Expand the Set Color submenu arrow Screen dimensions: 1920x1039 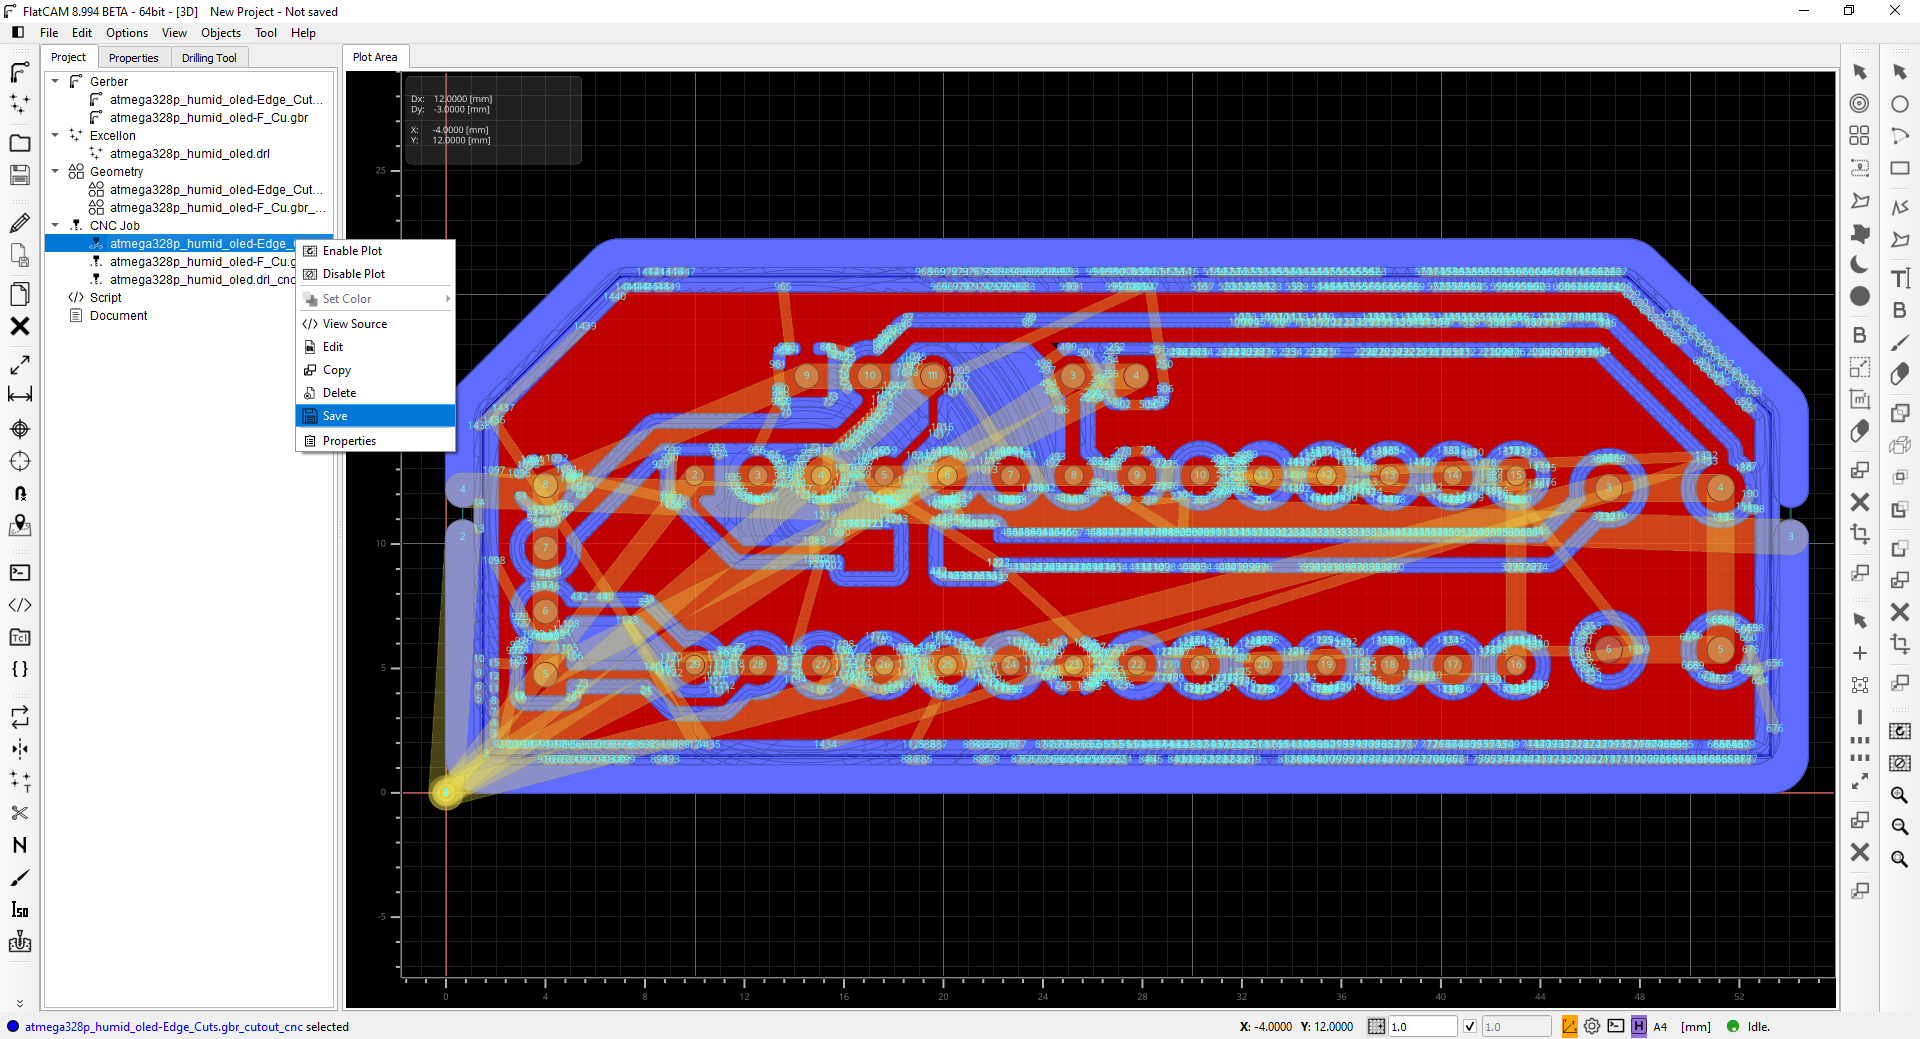click(x=448, y=299)
